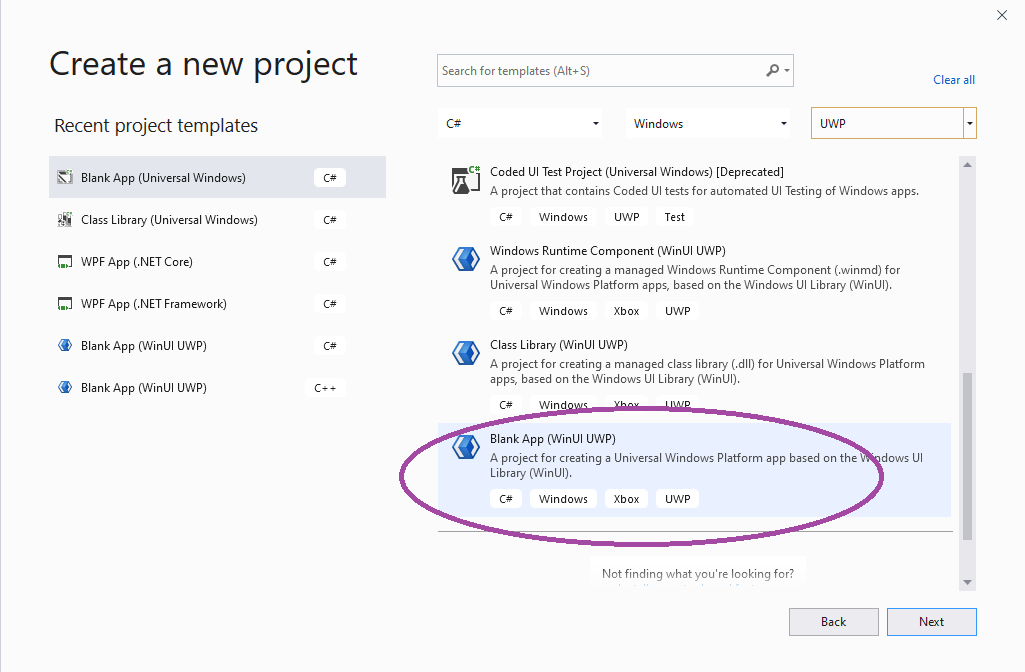
Task: Click the Coded UI Test Project flask icon
Action: [465, 180]
